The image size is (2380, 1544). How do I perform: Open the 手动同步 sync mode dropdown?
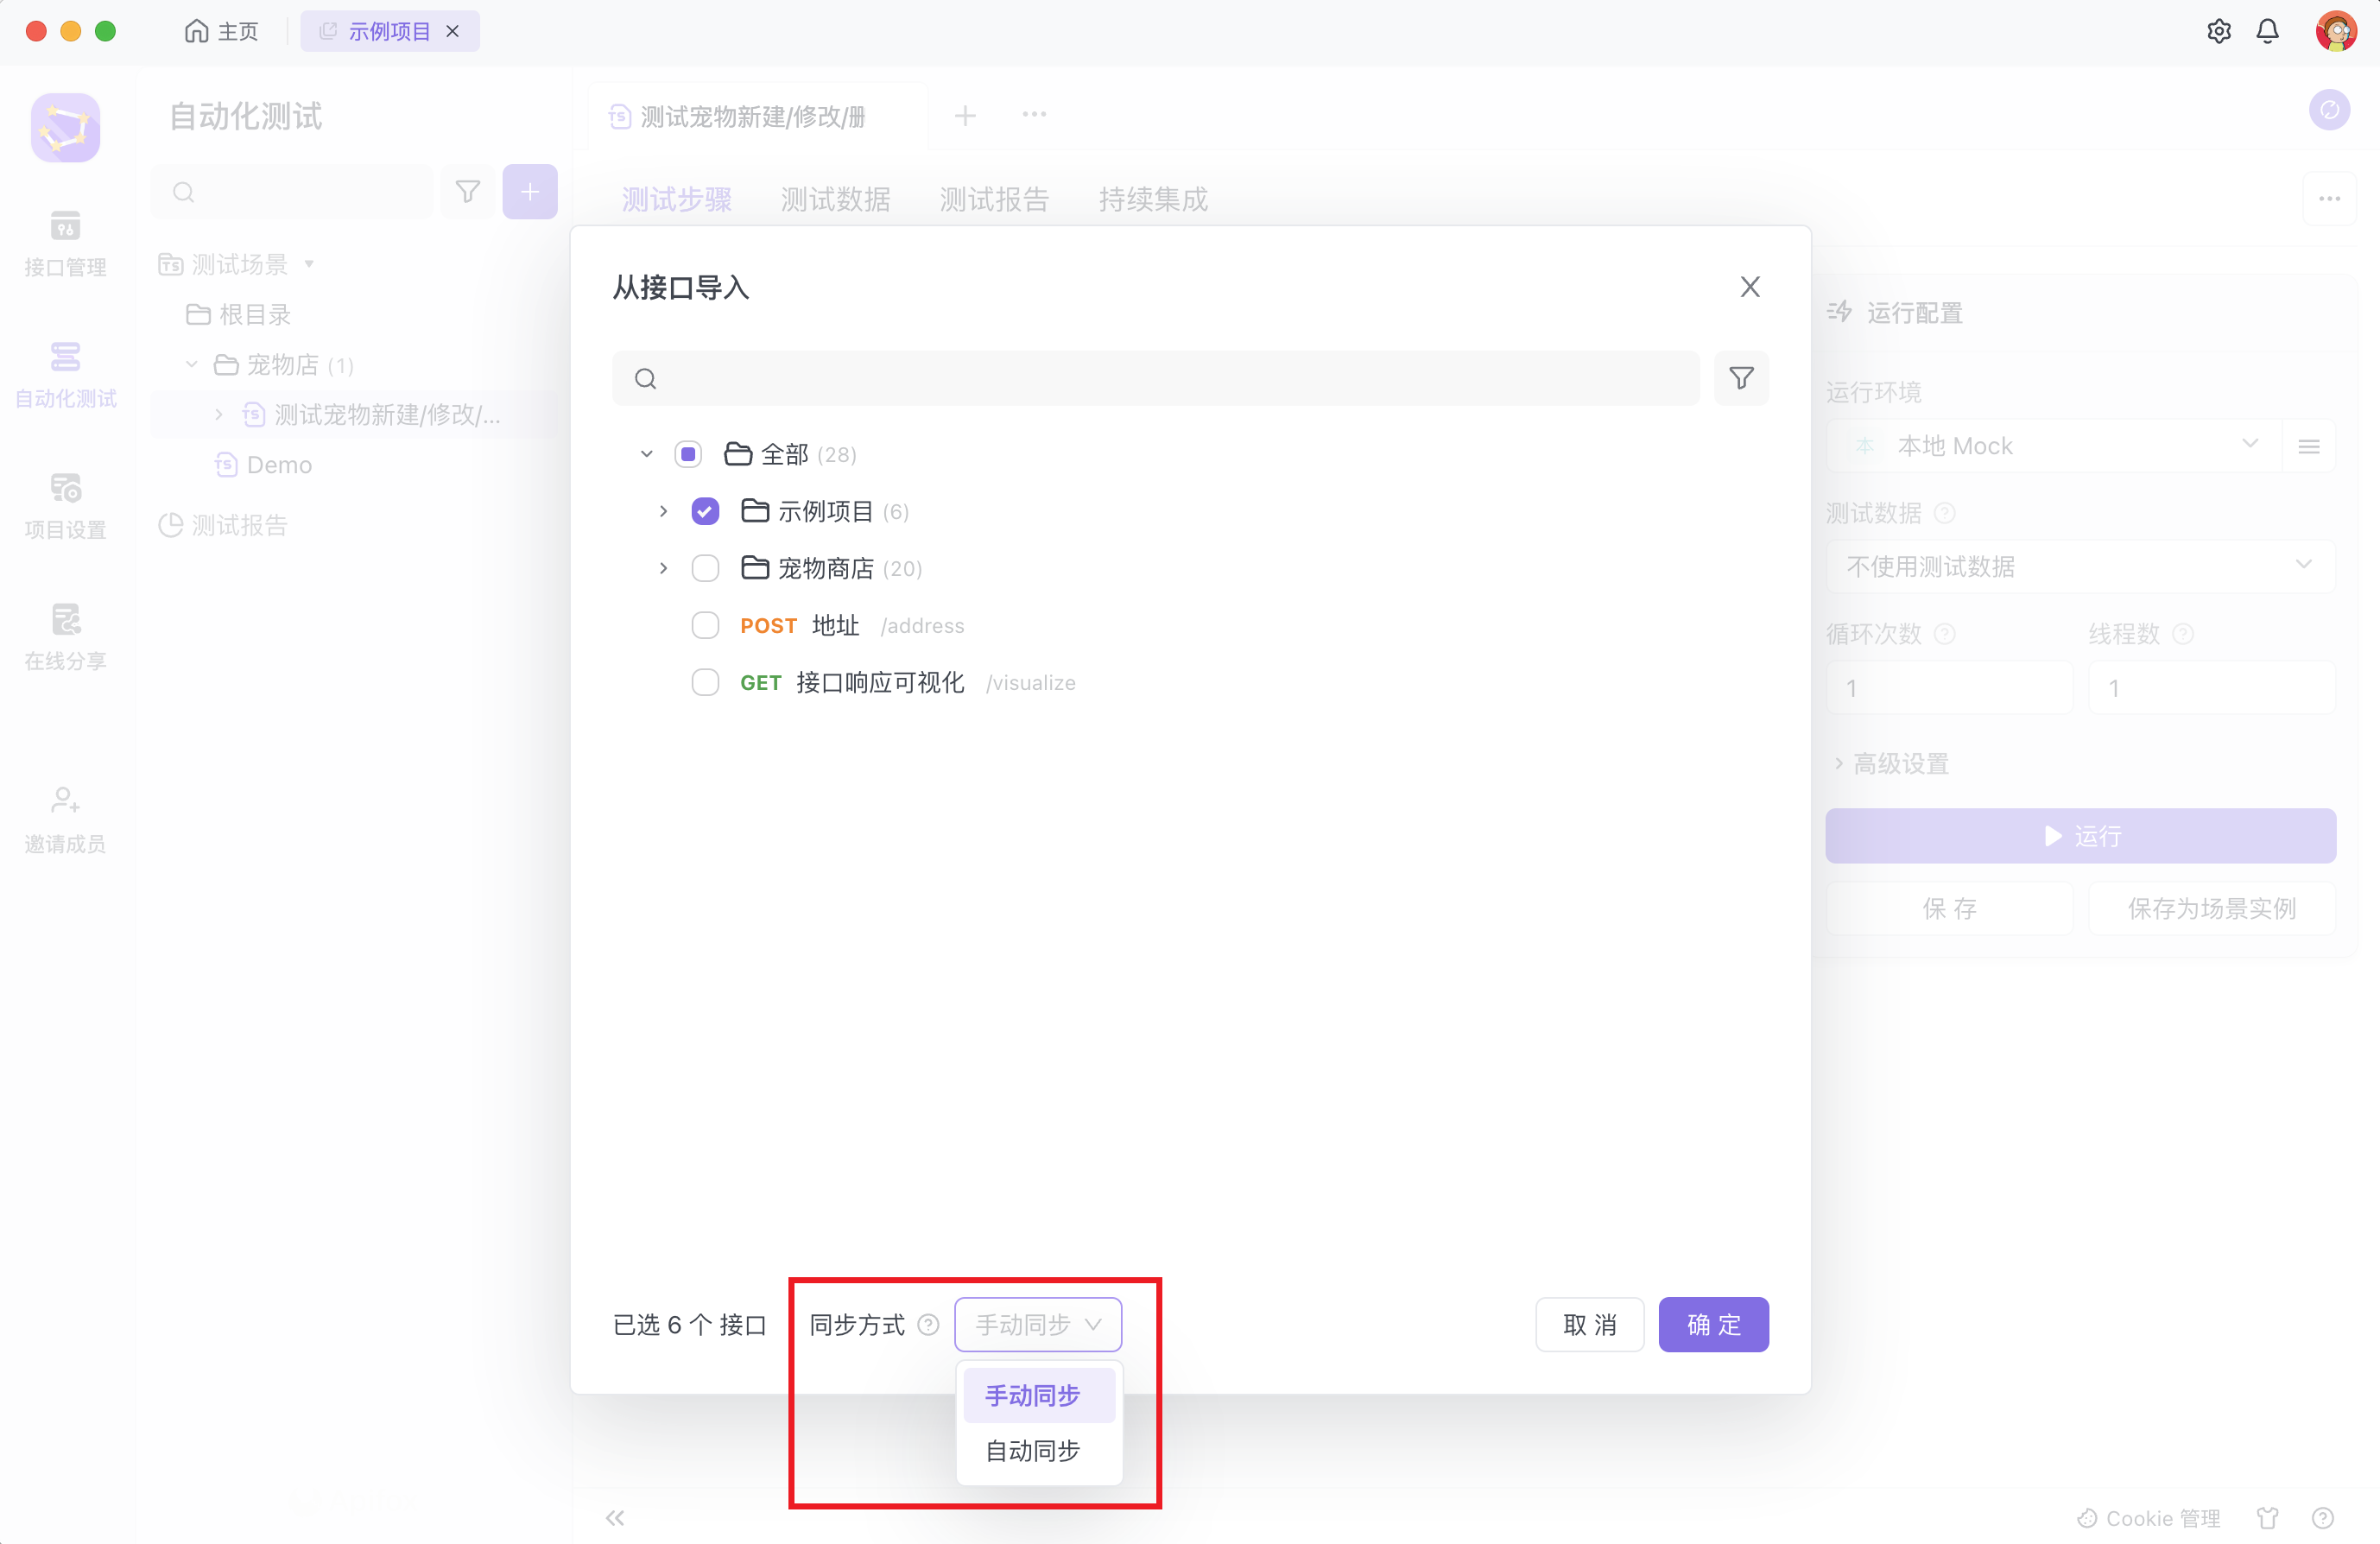pos(1037,1324)
